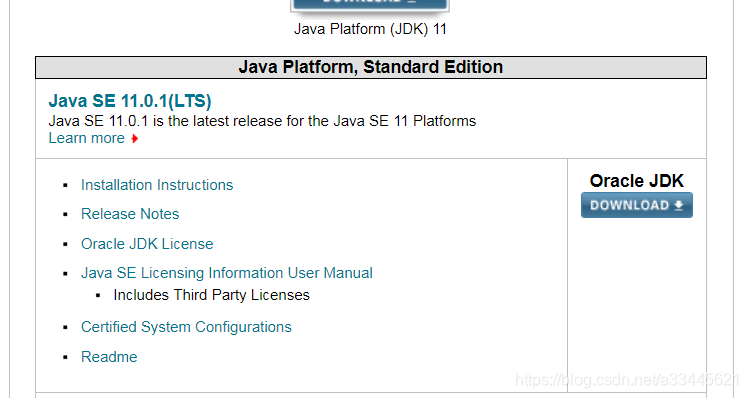The image size is (748, 398).
Task: Select the 'Includes Third Party Licenses' text
Action: (x=211, y=295)
